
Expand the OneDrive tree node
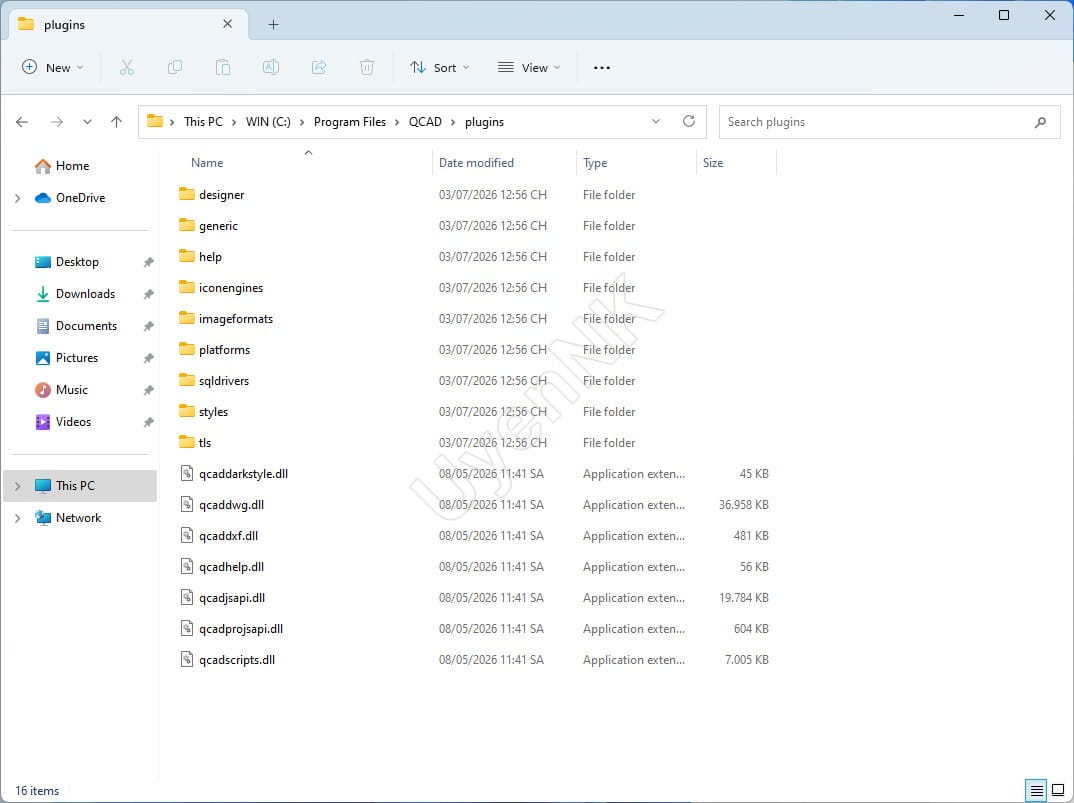click(18, 198)
